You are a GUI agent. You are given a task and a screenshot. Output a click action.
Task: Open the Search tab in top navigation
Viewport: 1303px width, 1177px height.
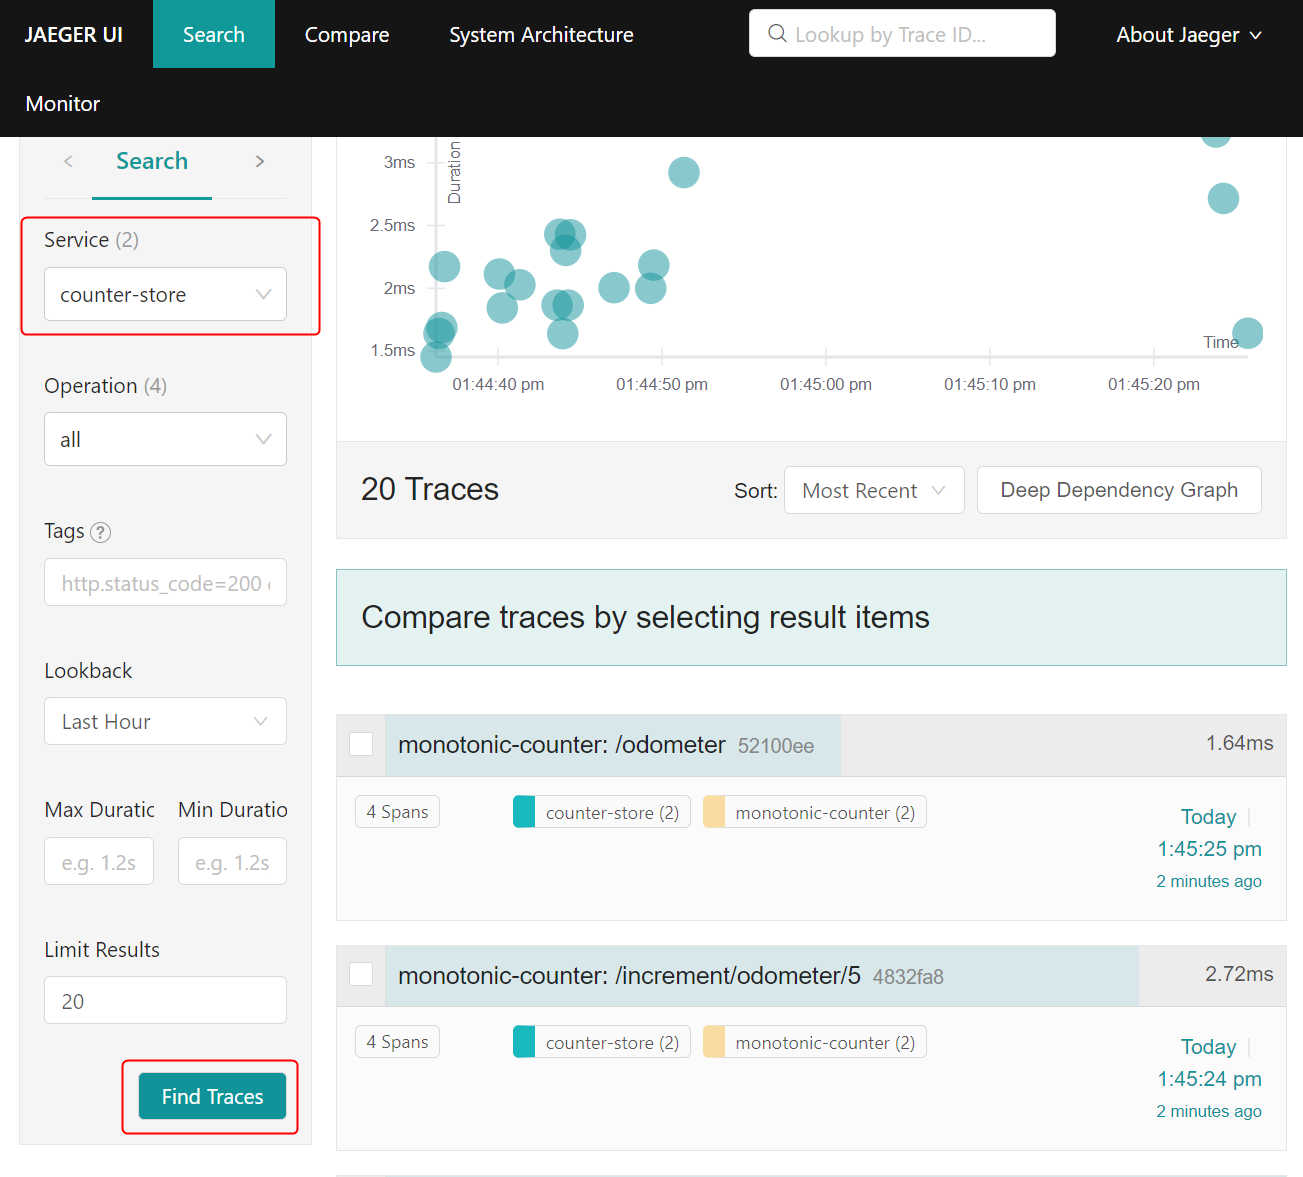tap(214, 34)
